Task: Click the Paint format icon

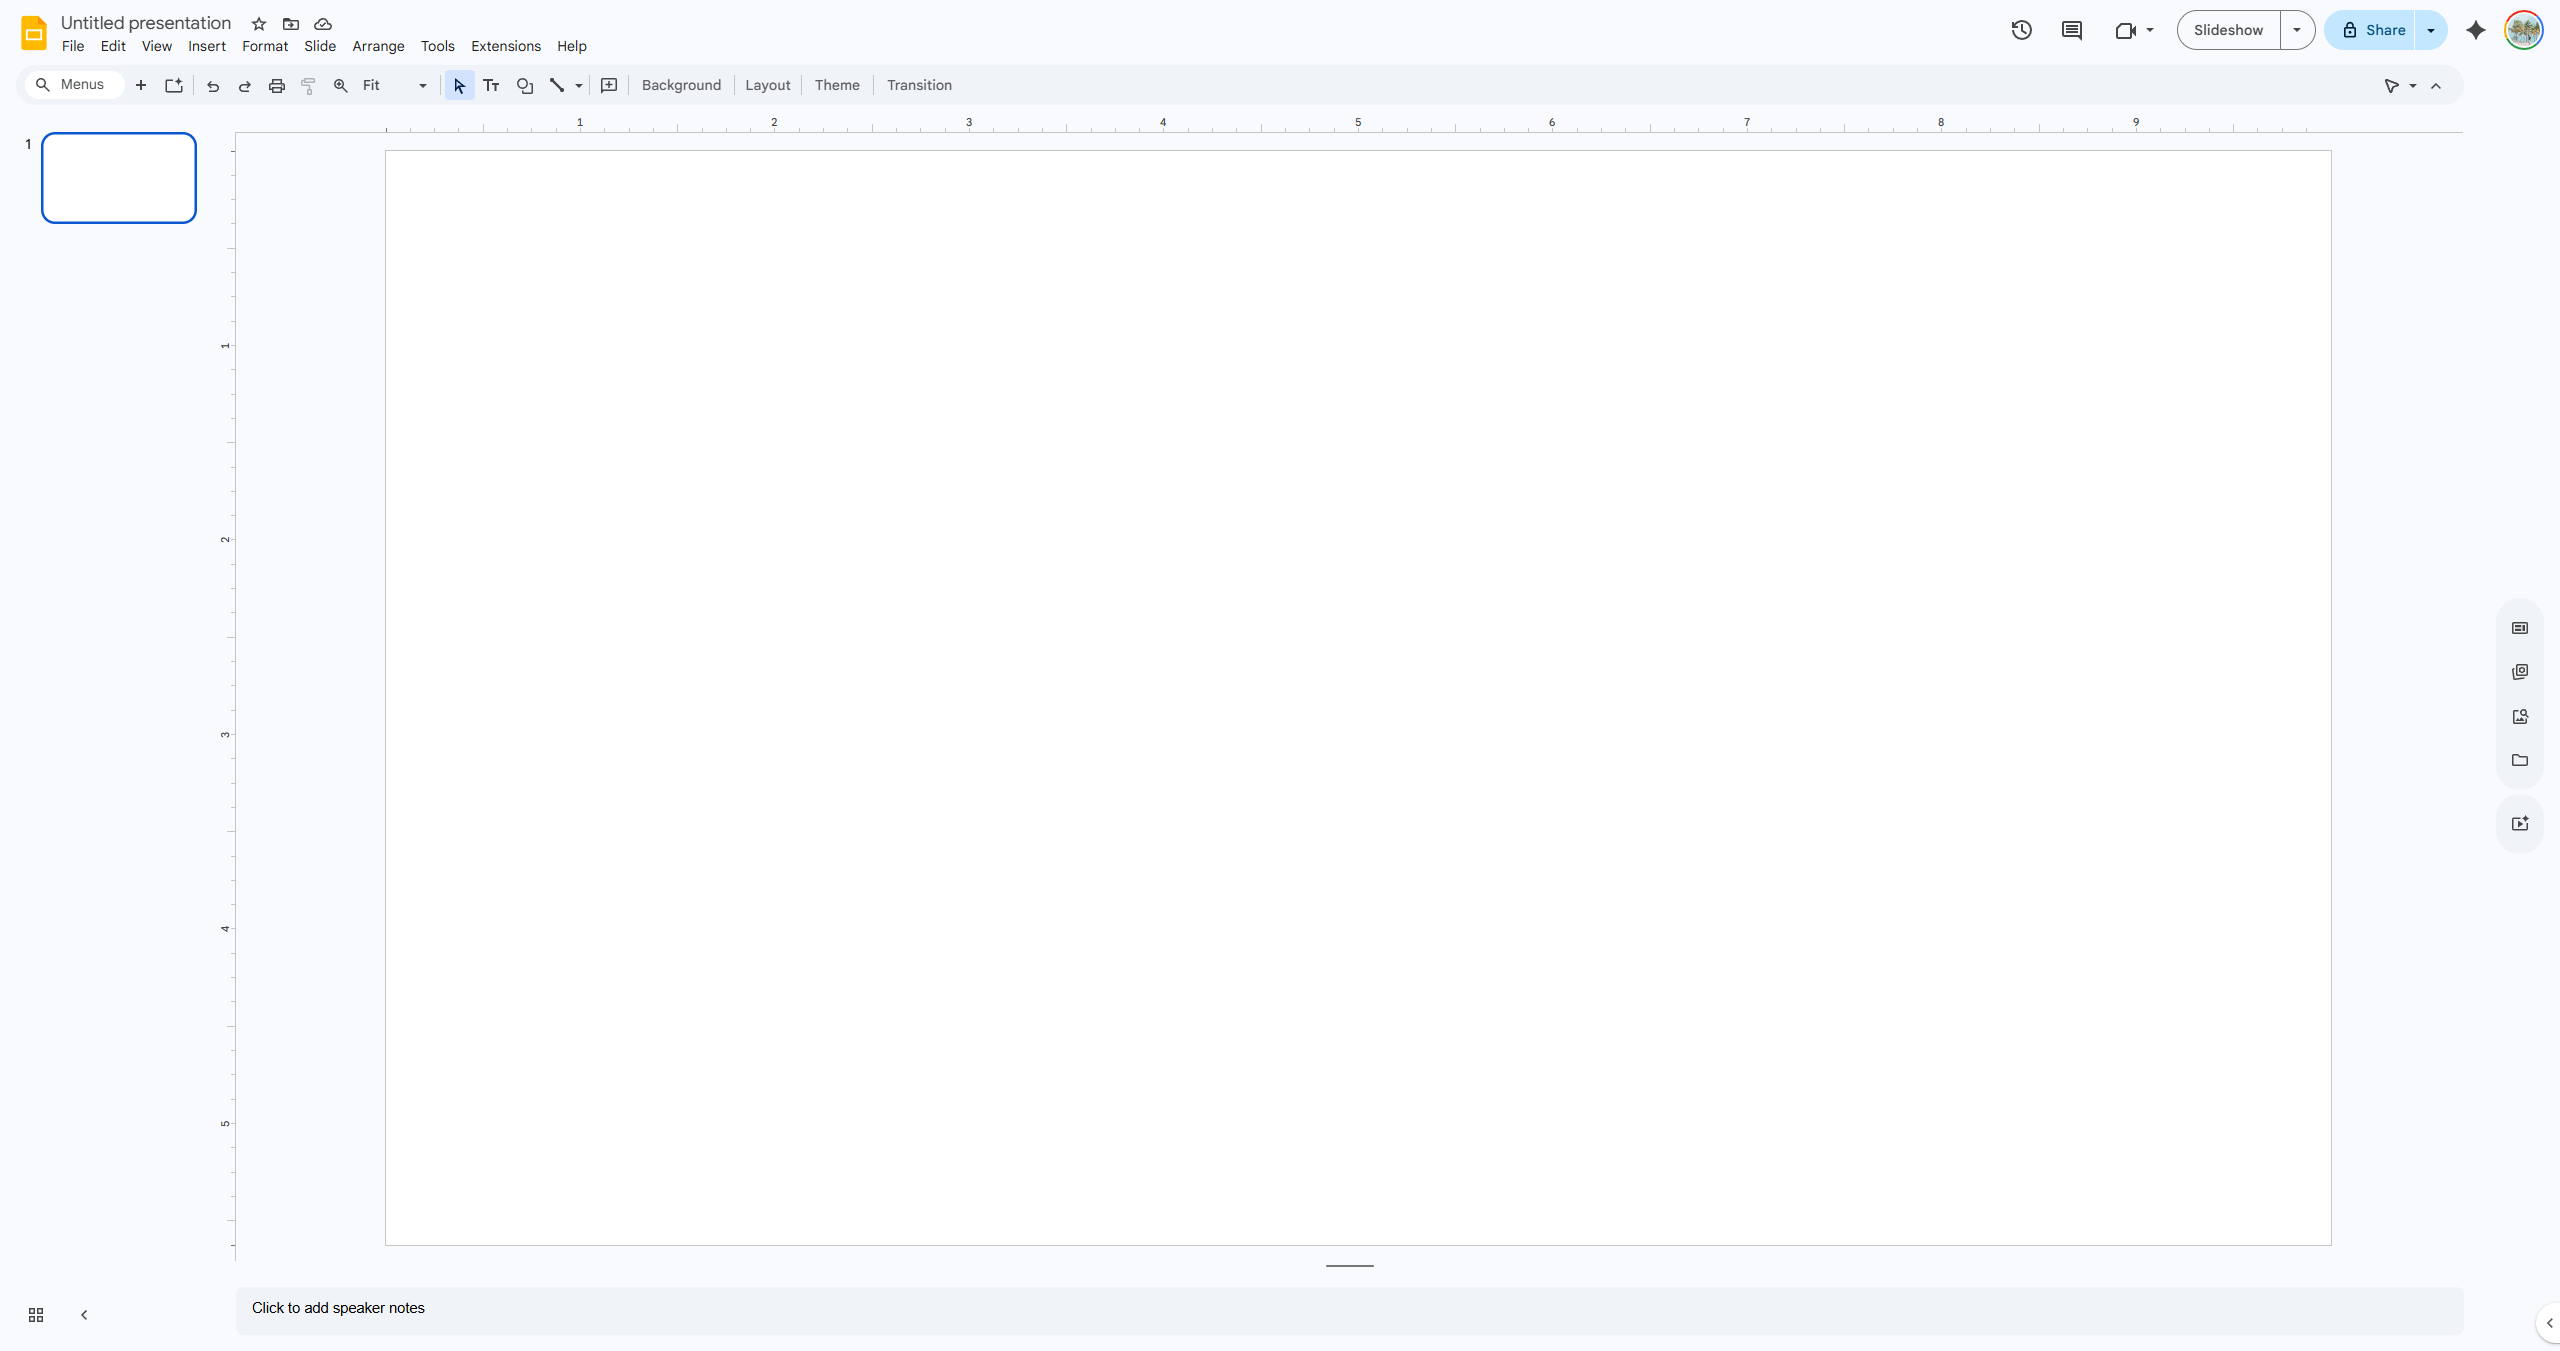Action: 309,85
